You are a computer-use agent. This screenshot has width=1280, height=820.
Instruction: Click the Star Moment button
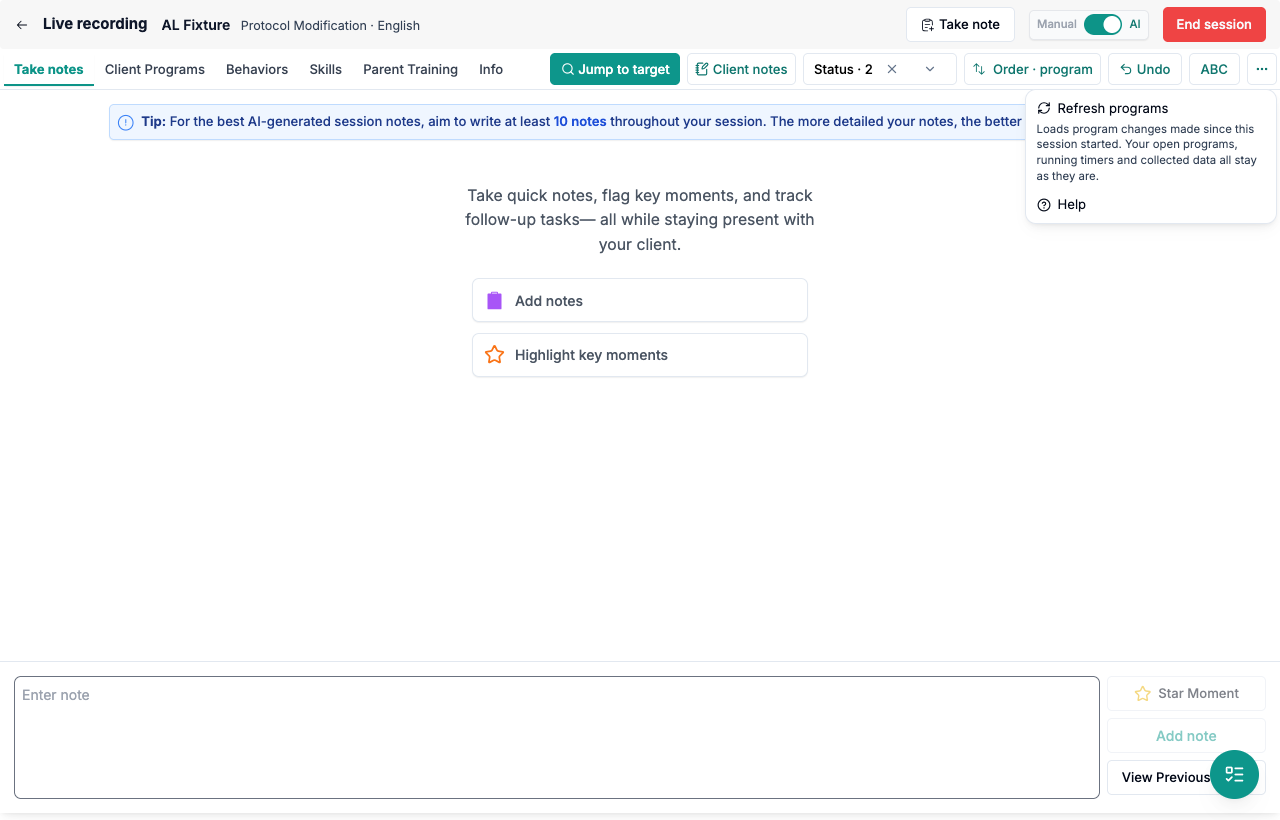(x=1186, y=693)
